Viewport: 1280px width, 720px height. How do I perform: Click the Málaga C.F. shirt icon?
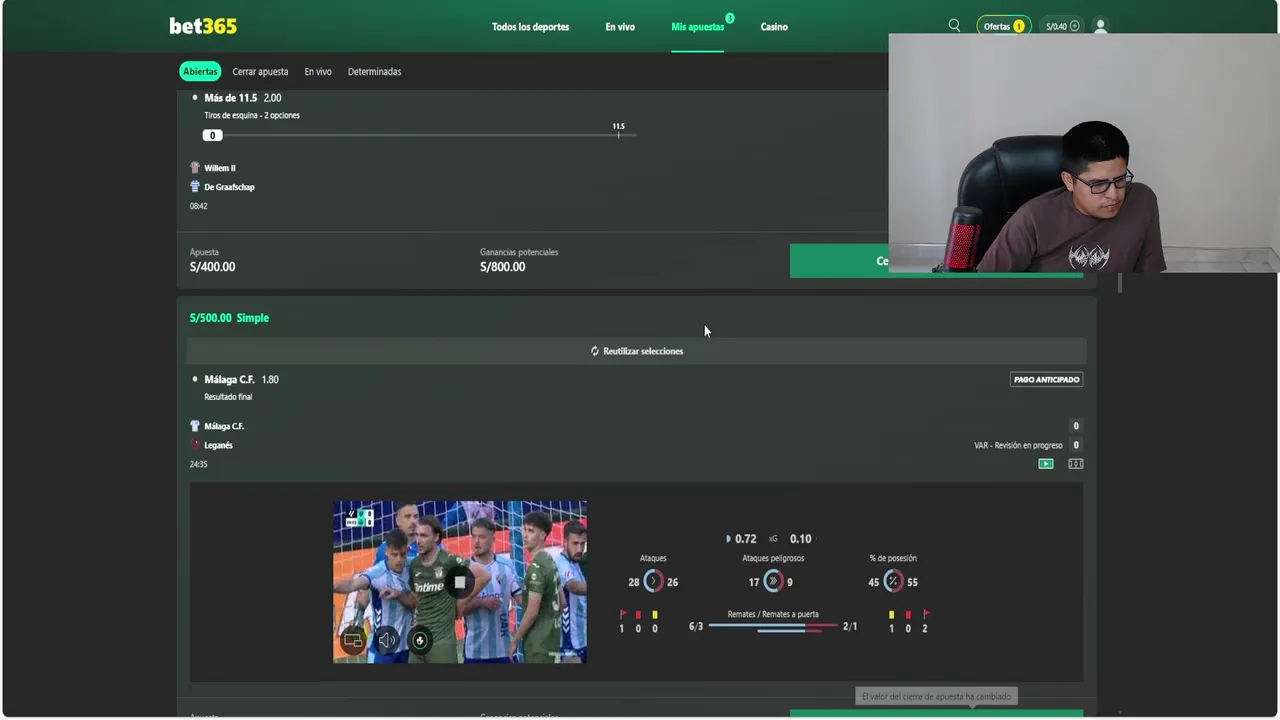(x=195, y=426)
